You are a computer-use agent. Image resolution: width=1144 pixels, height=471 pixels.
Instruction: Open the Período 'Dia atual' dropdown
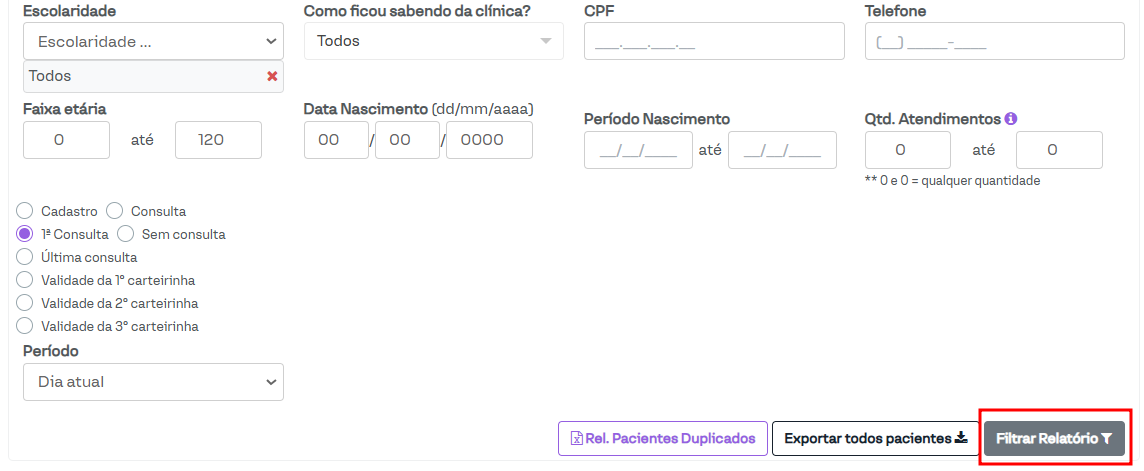click(153, 381)
